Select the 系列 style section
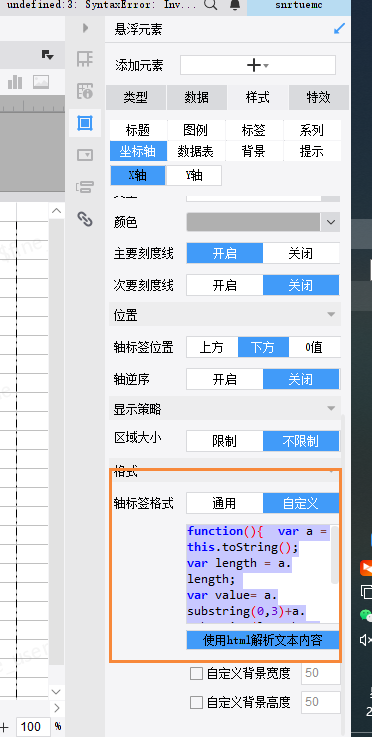The width and height of the screenshot is (372, 737). tap(312, 130)
